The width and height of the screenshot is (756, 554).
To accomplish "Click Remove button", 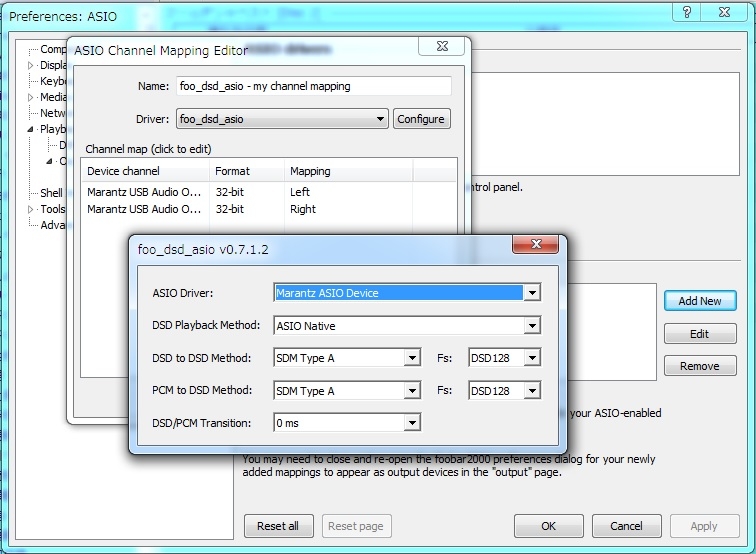I will 700,366.
